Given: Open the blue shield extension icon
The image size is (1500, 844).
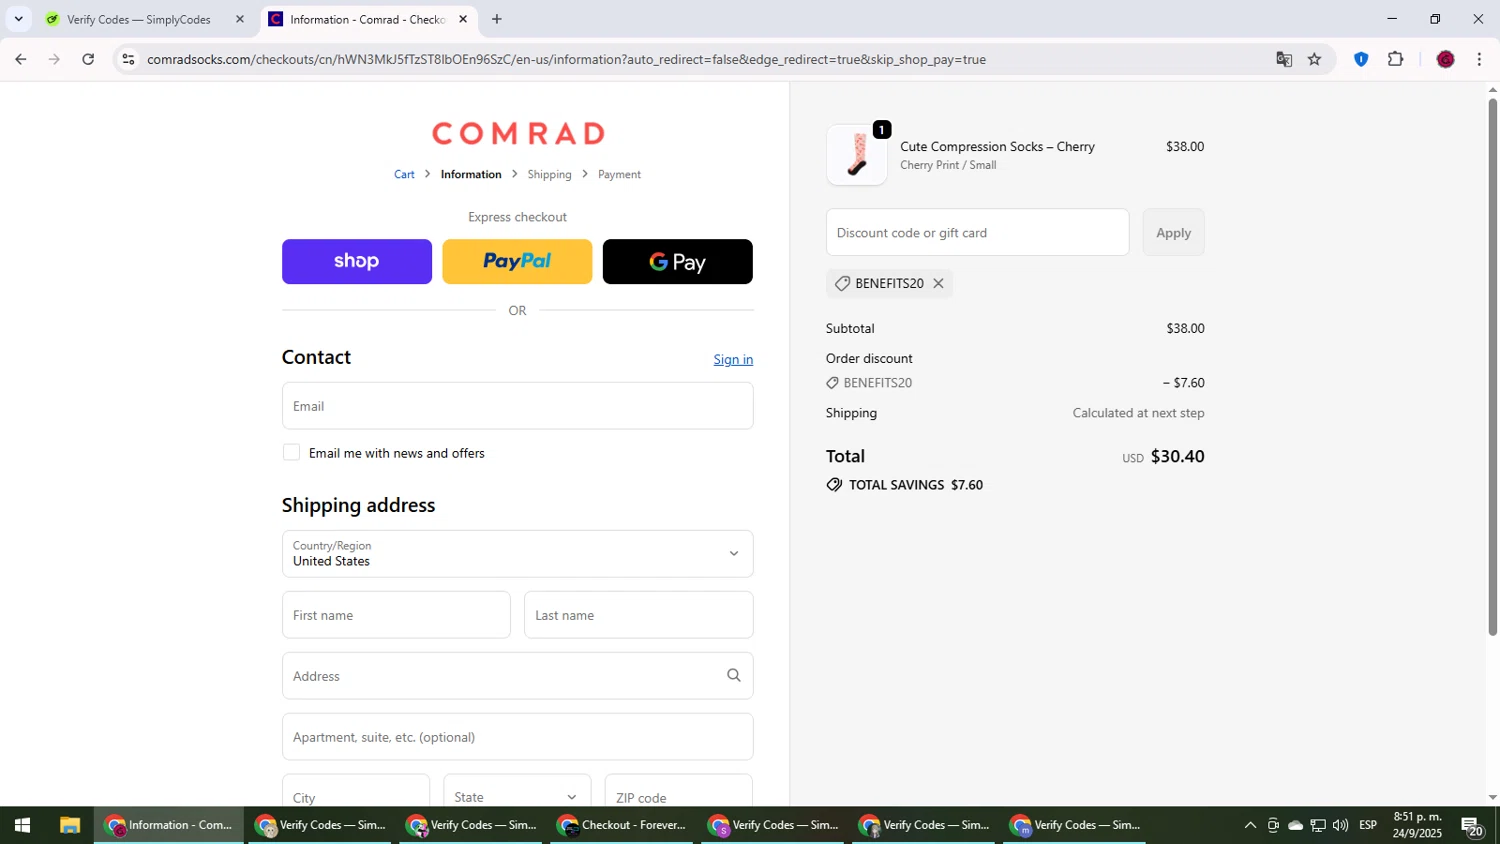Looking at the screenshot, I should [1361, 60].
